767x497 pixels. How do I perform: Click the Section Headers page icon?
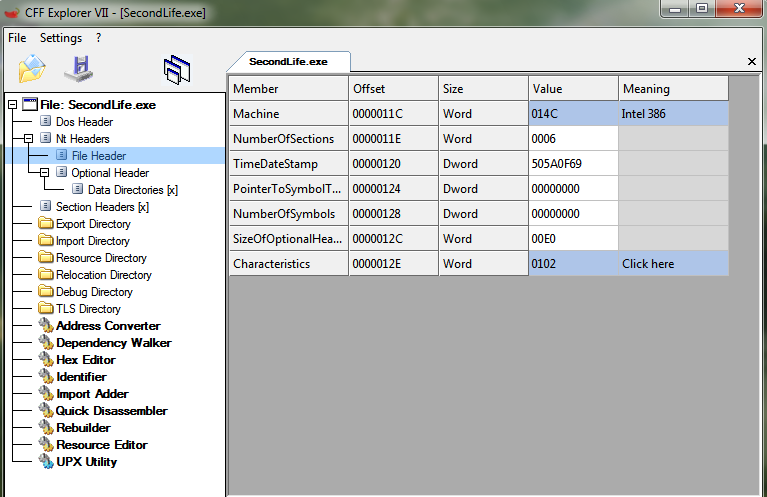(45, 206)
